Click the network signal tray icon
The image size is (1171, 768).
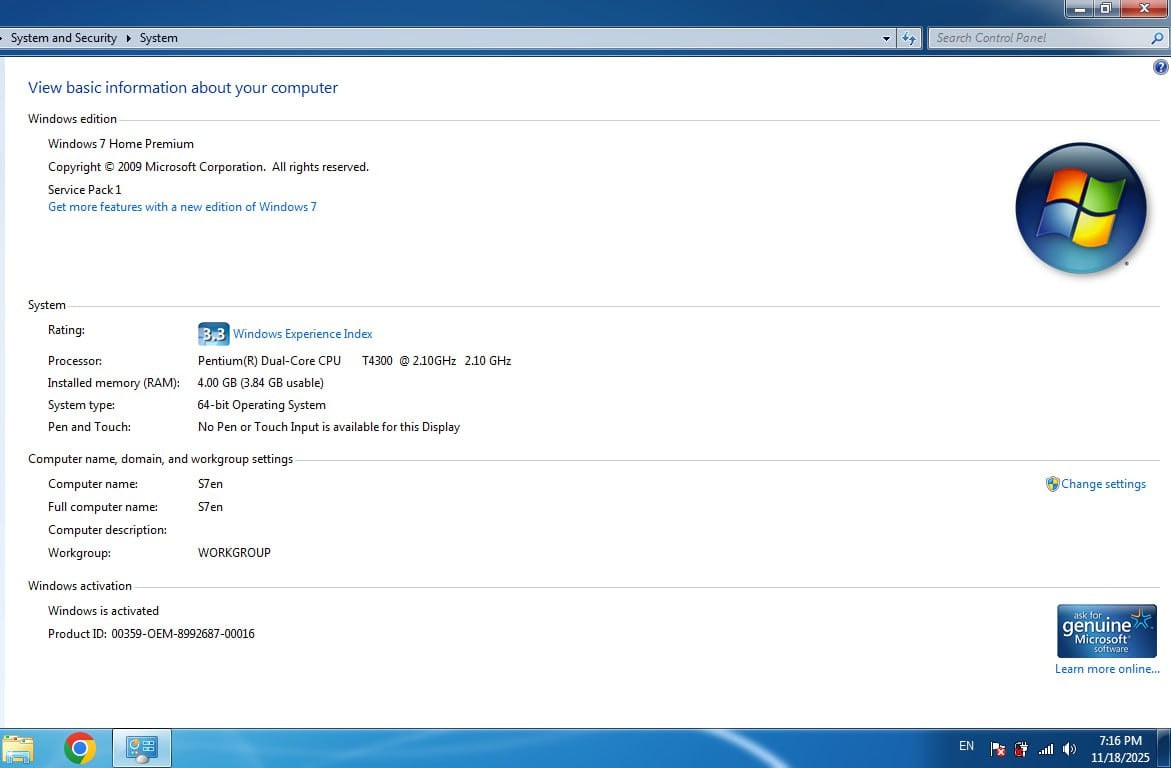pos(1046,749)
